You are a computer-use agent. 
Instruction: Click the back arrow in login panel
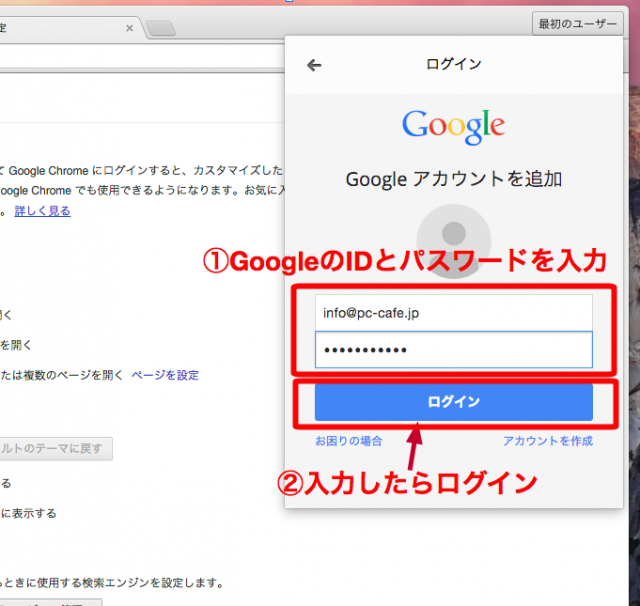point(314,65)
